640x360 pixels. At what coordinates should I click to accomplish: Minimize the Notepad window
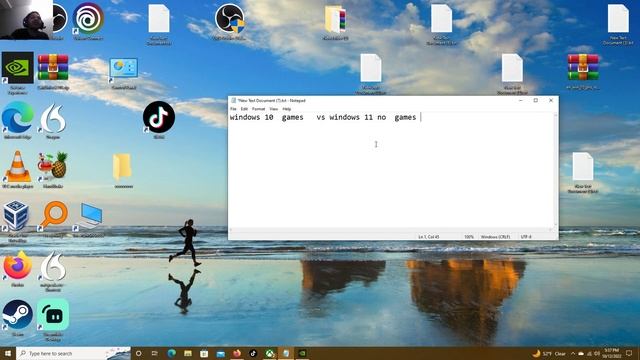[521, 100]
